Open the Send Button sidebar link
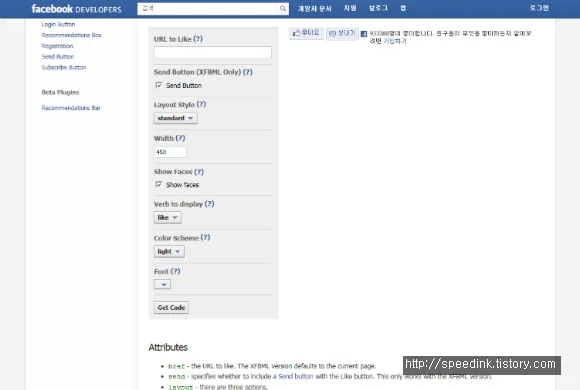The width and height of the screenshot is (580, 390). point(57,57)
